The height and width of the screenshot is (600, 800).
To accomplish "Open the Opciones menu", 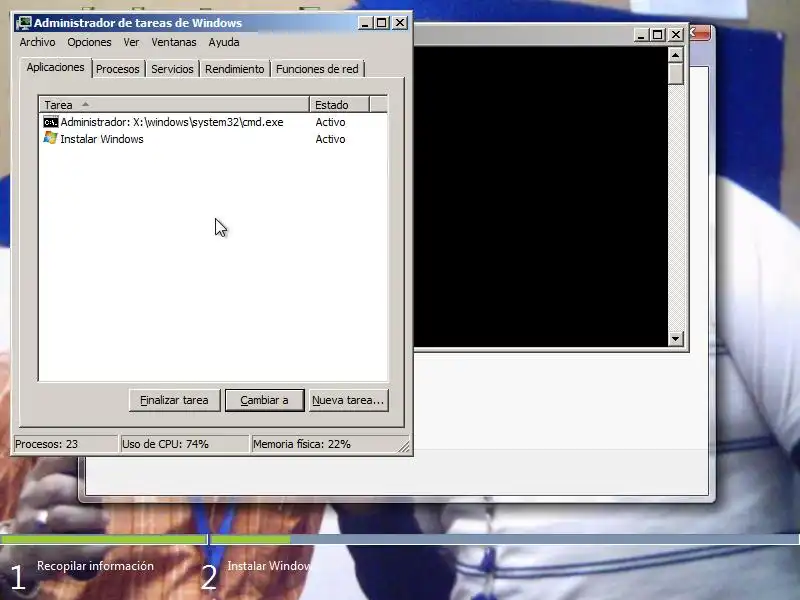I will click(89, 42).
